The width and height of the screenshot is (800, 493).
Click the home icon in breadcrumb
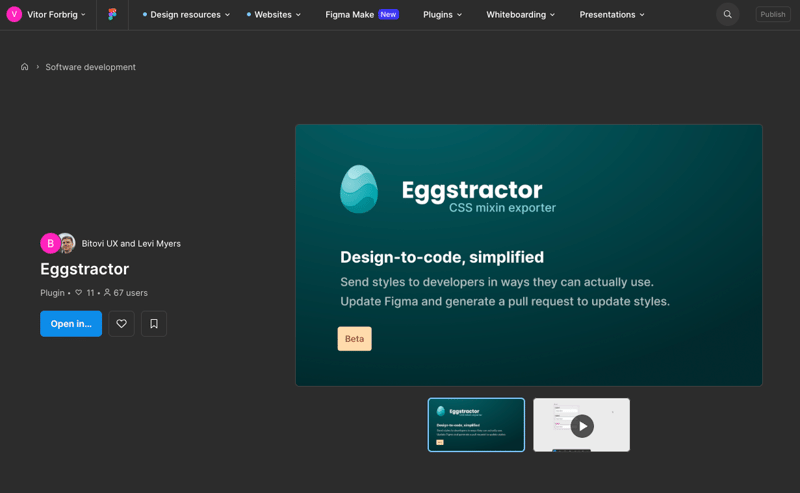(x=24, y=67)
